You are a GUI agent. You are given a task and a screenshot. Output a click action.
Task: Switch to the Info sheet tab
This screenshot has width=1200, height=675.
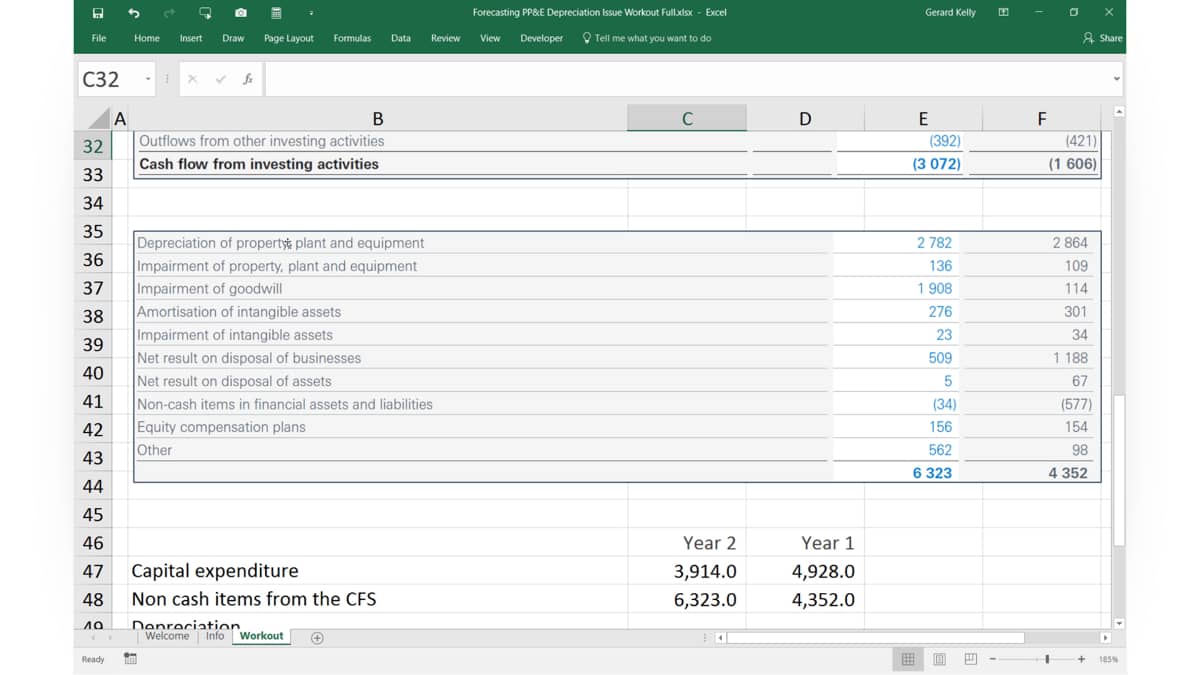(x=215, y=636)
